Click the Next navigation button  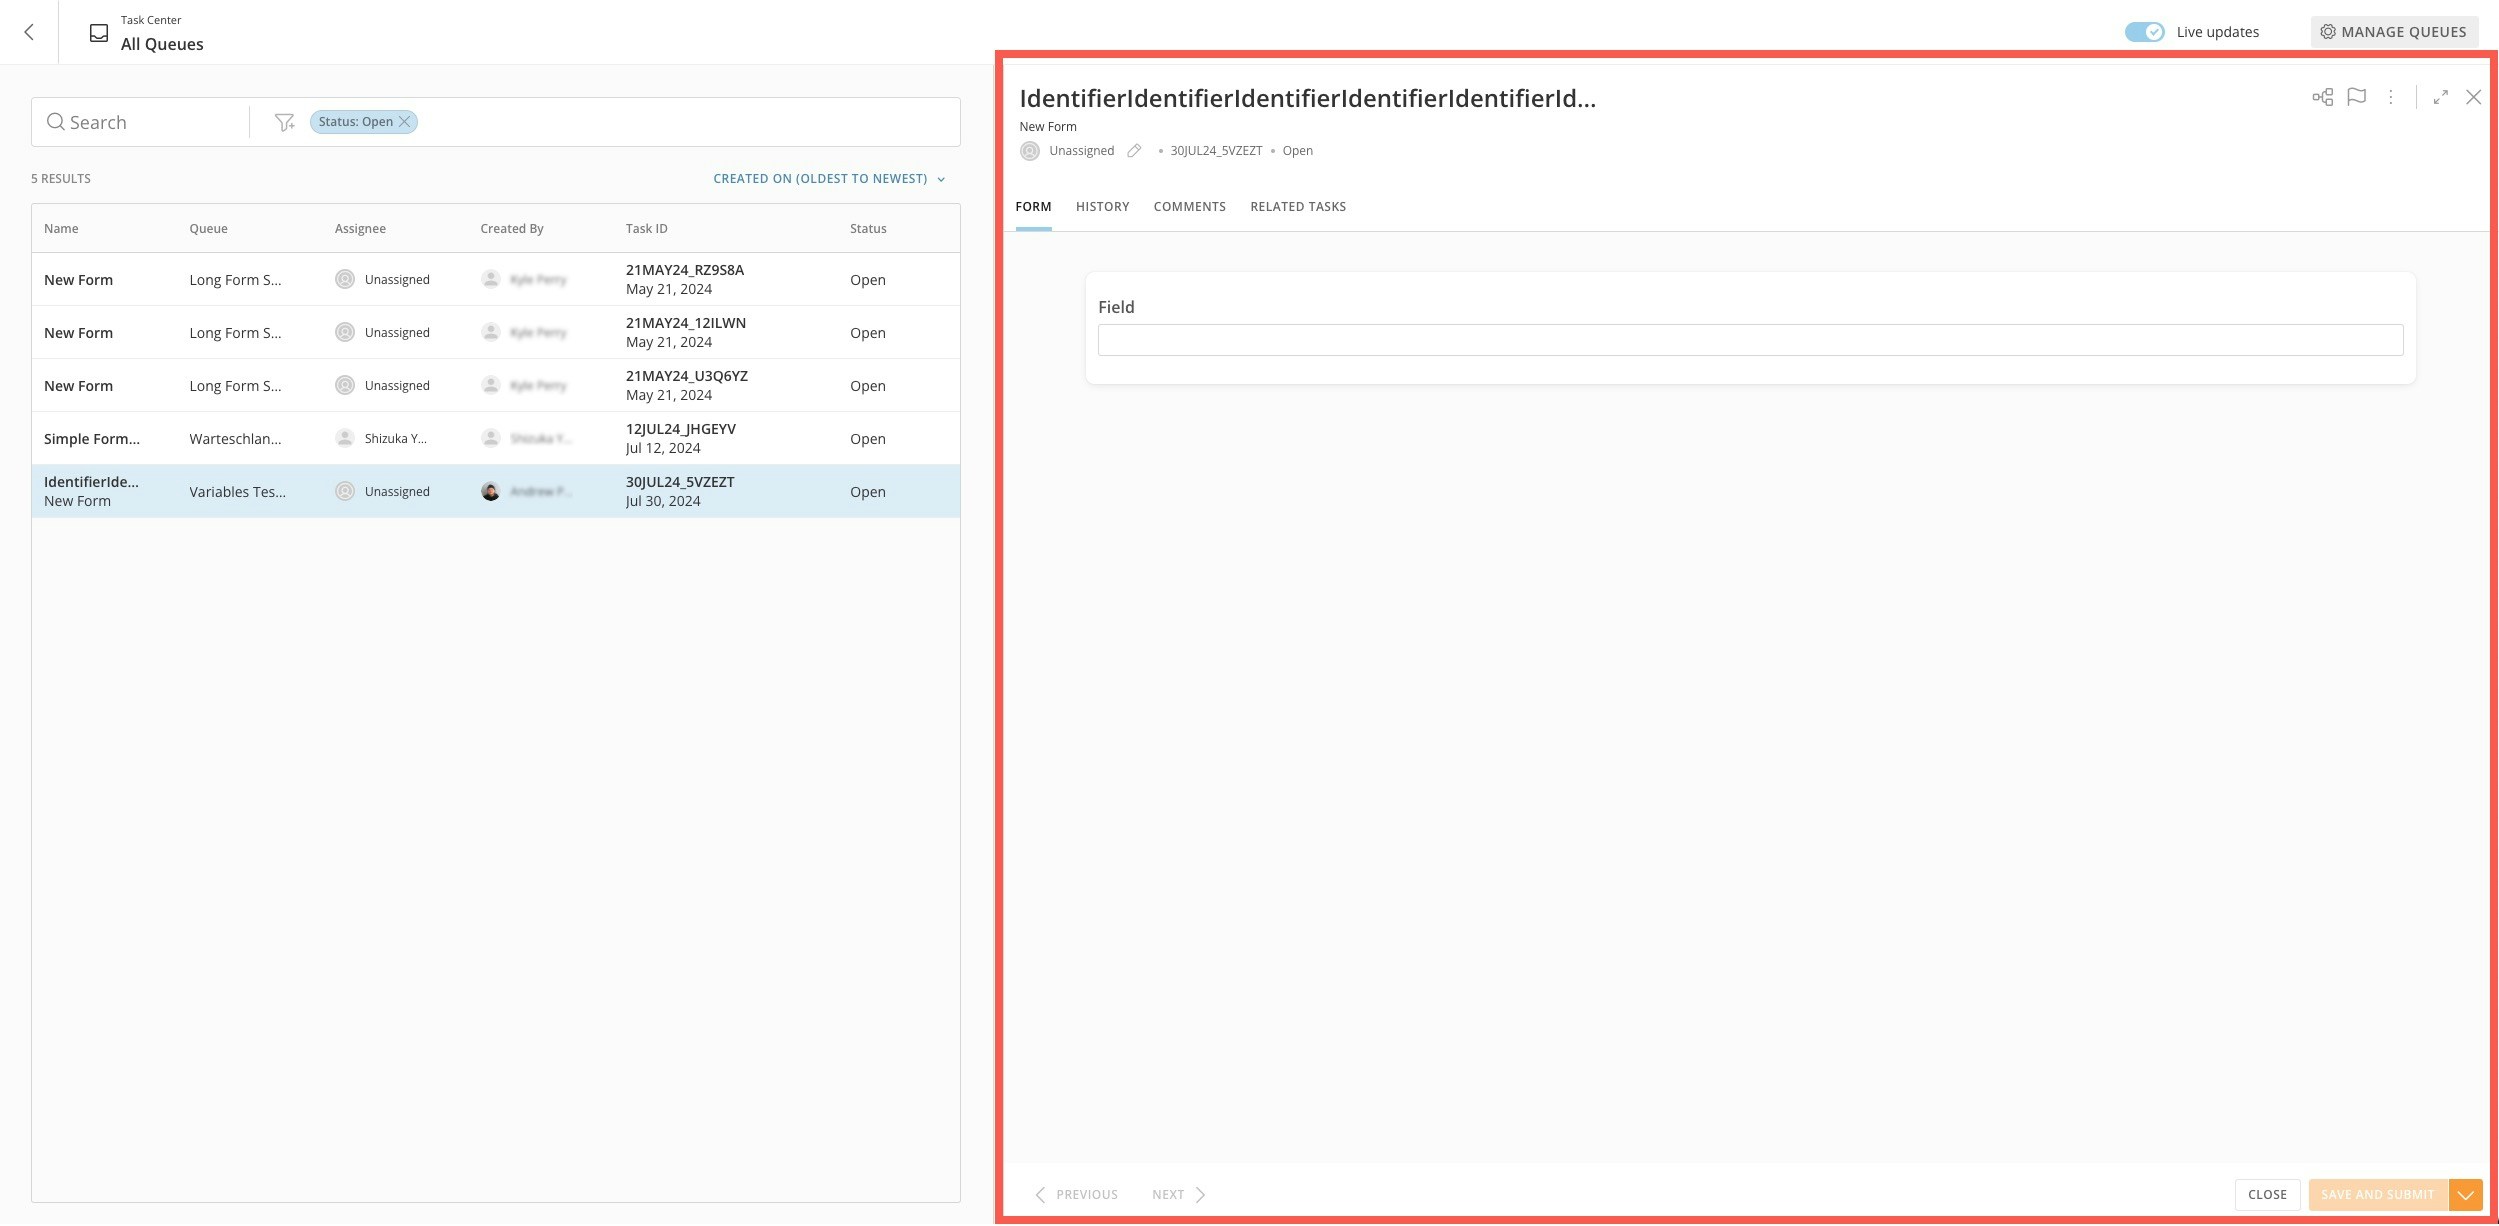click(1178, 1195)
